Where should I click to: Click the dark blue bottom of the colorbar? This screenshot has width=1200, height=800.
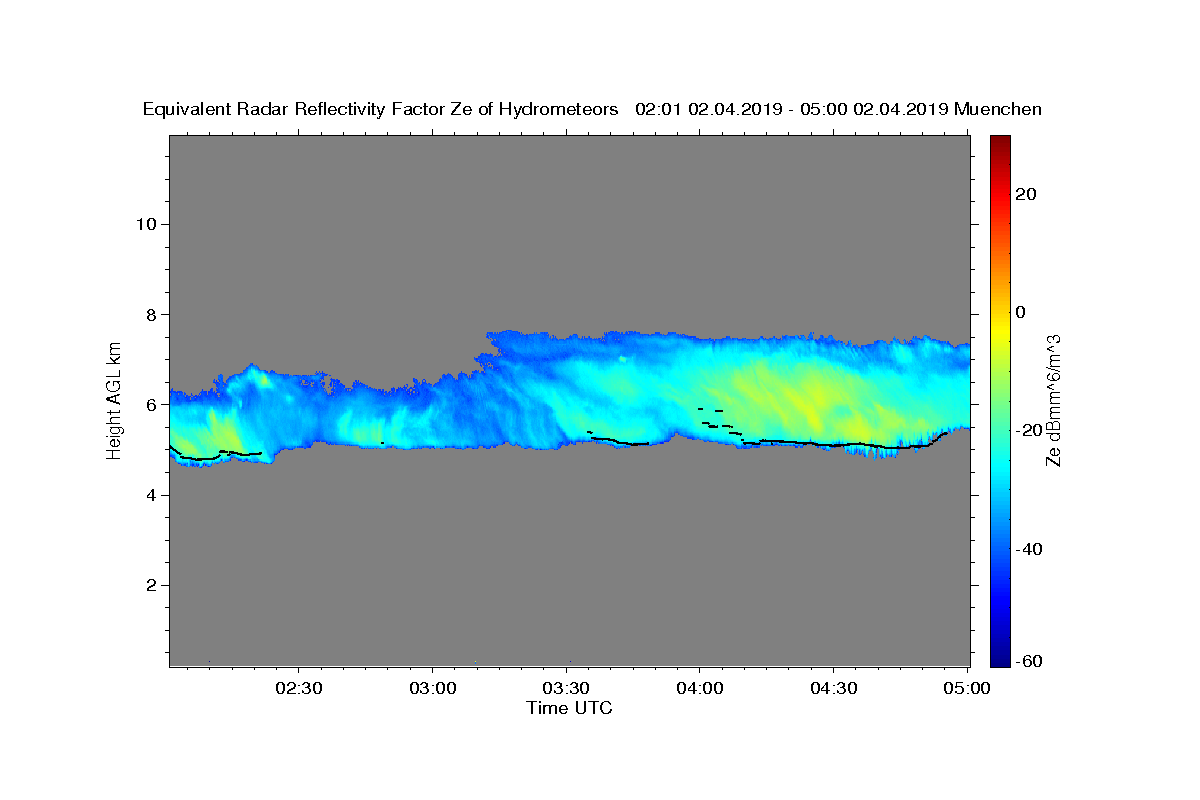[1000, 658]
